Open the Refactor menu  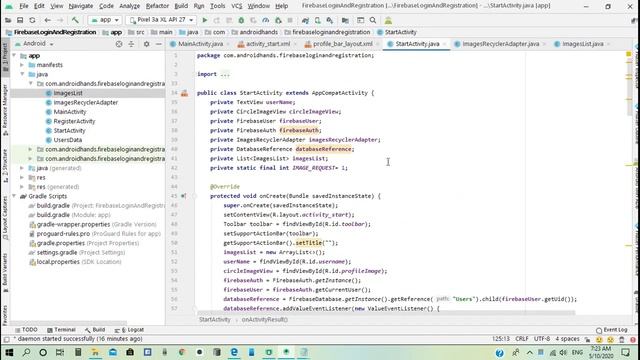click(157, 6)
